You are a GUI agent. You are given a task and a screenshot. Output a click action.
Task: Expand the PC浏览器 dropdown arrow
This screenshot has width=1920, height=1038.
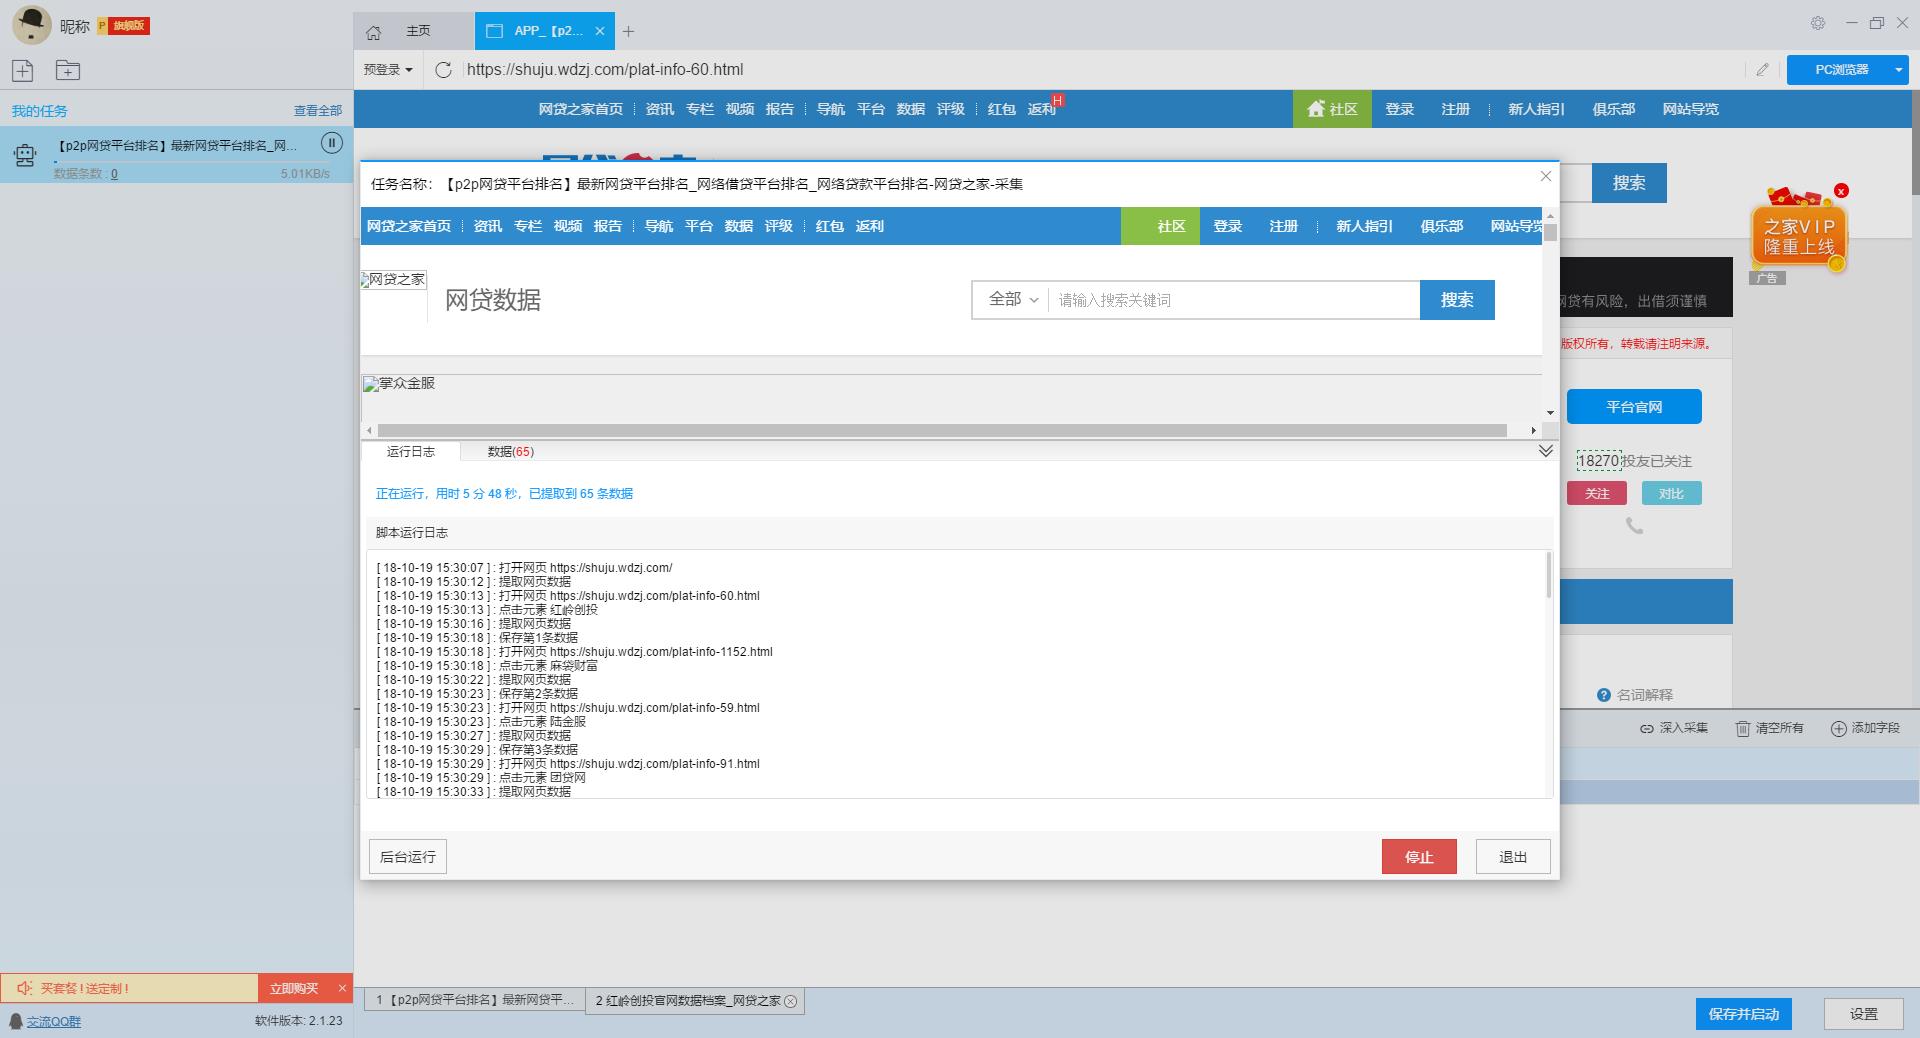tap(1898, 70)
